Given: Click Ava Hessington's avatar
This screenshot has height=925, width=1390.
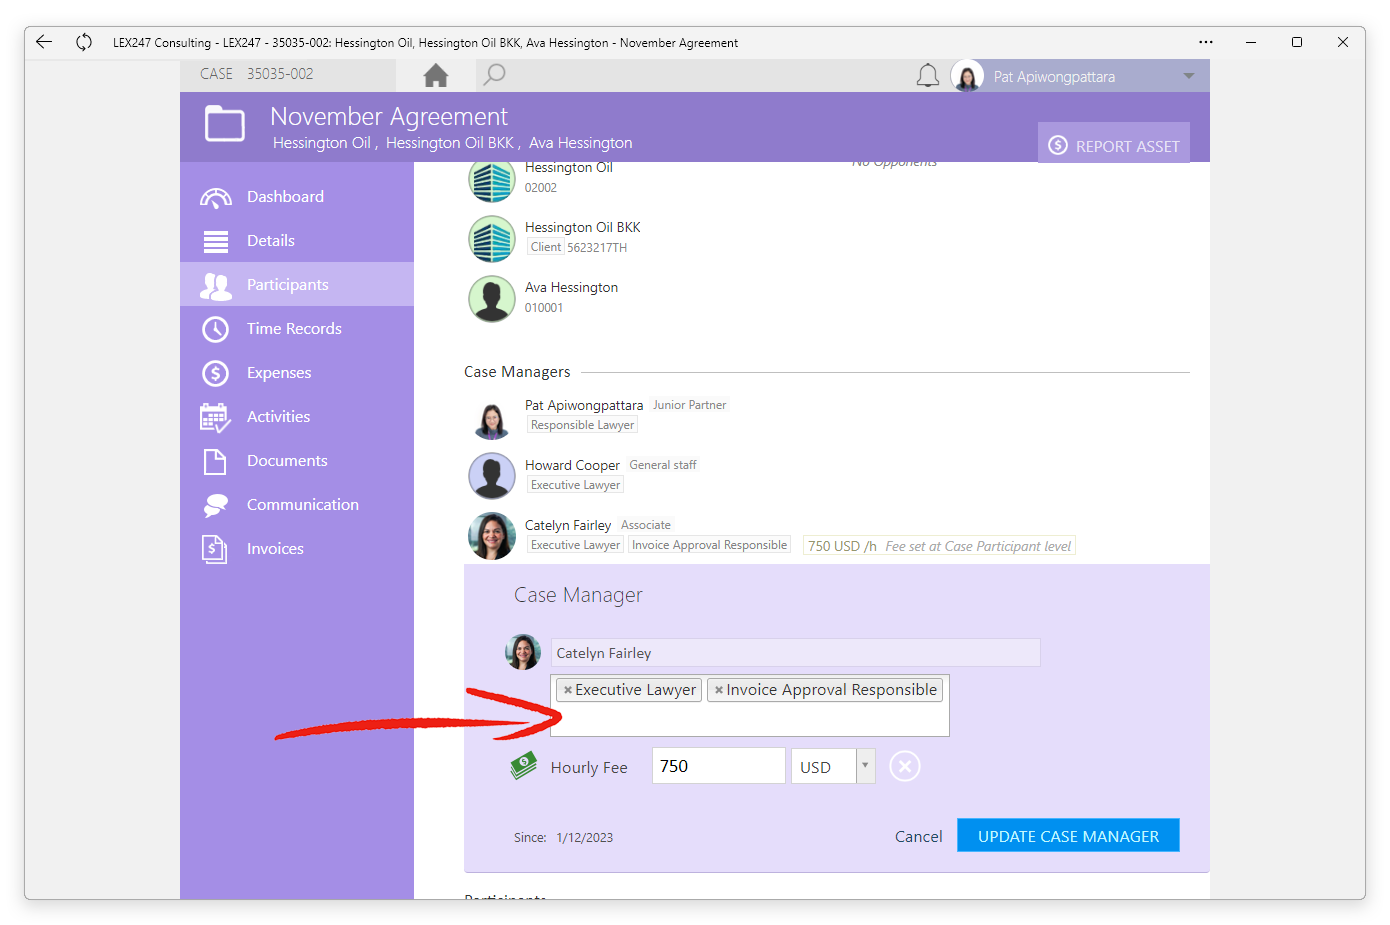Looking at the screenshot, I should (x=492, y=299).
